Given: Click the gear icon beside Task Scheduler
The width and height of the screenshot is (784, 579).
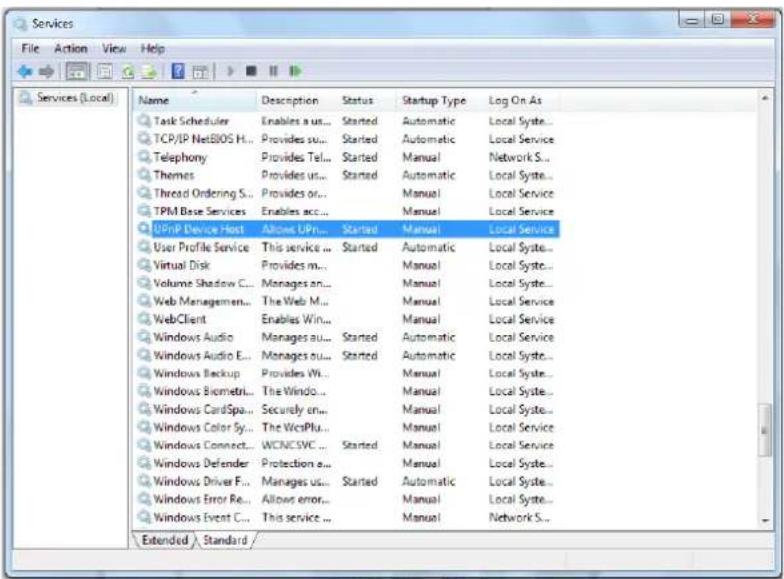Looking at the screenshot, I should pos(144,120).
